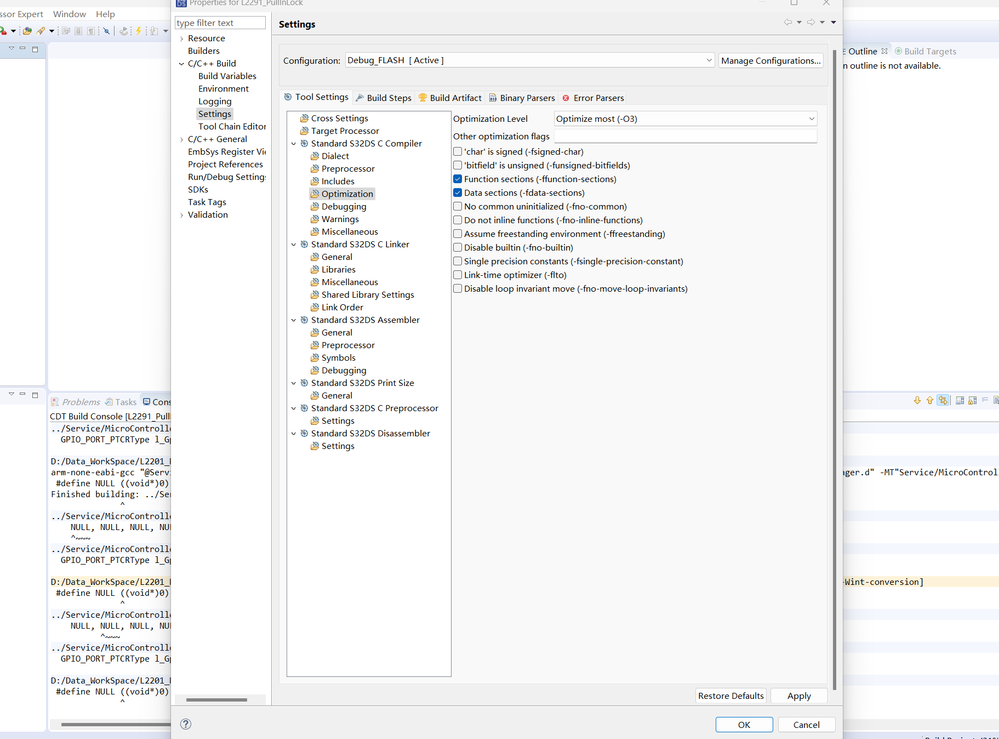Switch to Build Artifact tab
This screenshot has width=999, height=739.
(x=450, y=98)
